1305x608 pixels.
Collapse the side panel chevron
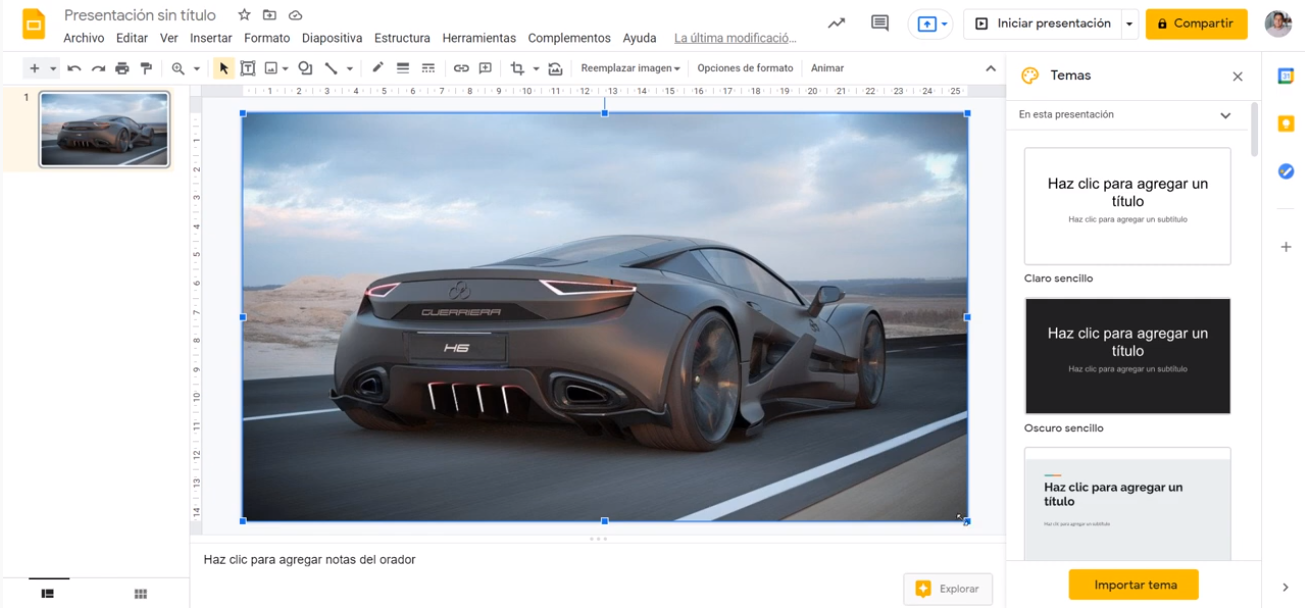[x=1286, y=587]
